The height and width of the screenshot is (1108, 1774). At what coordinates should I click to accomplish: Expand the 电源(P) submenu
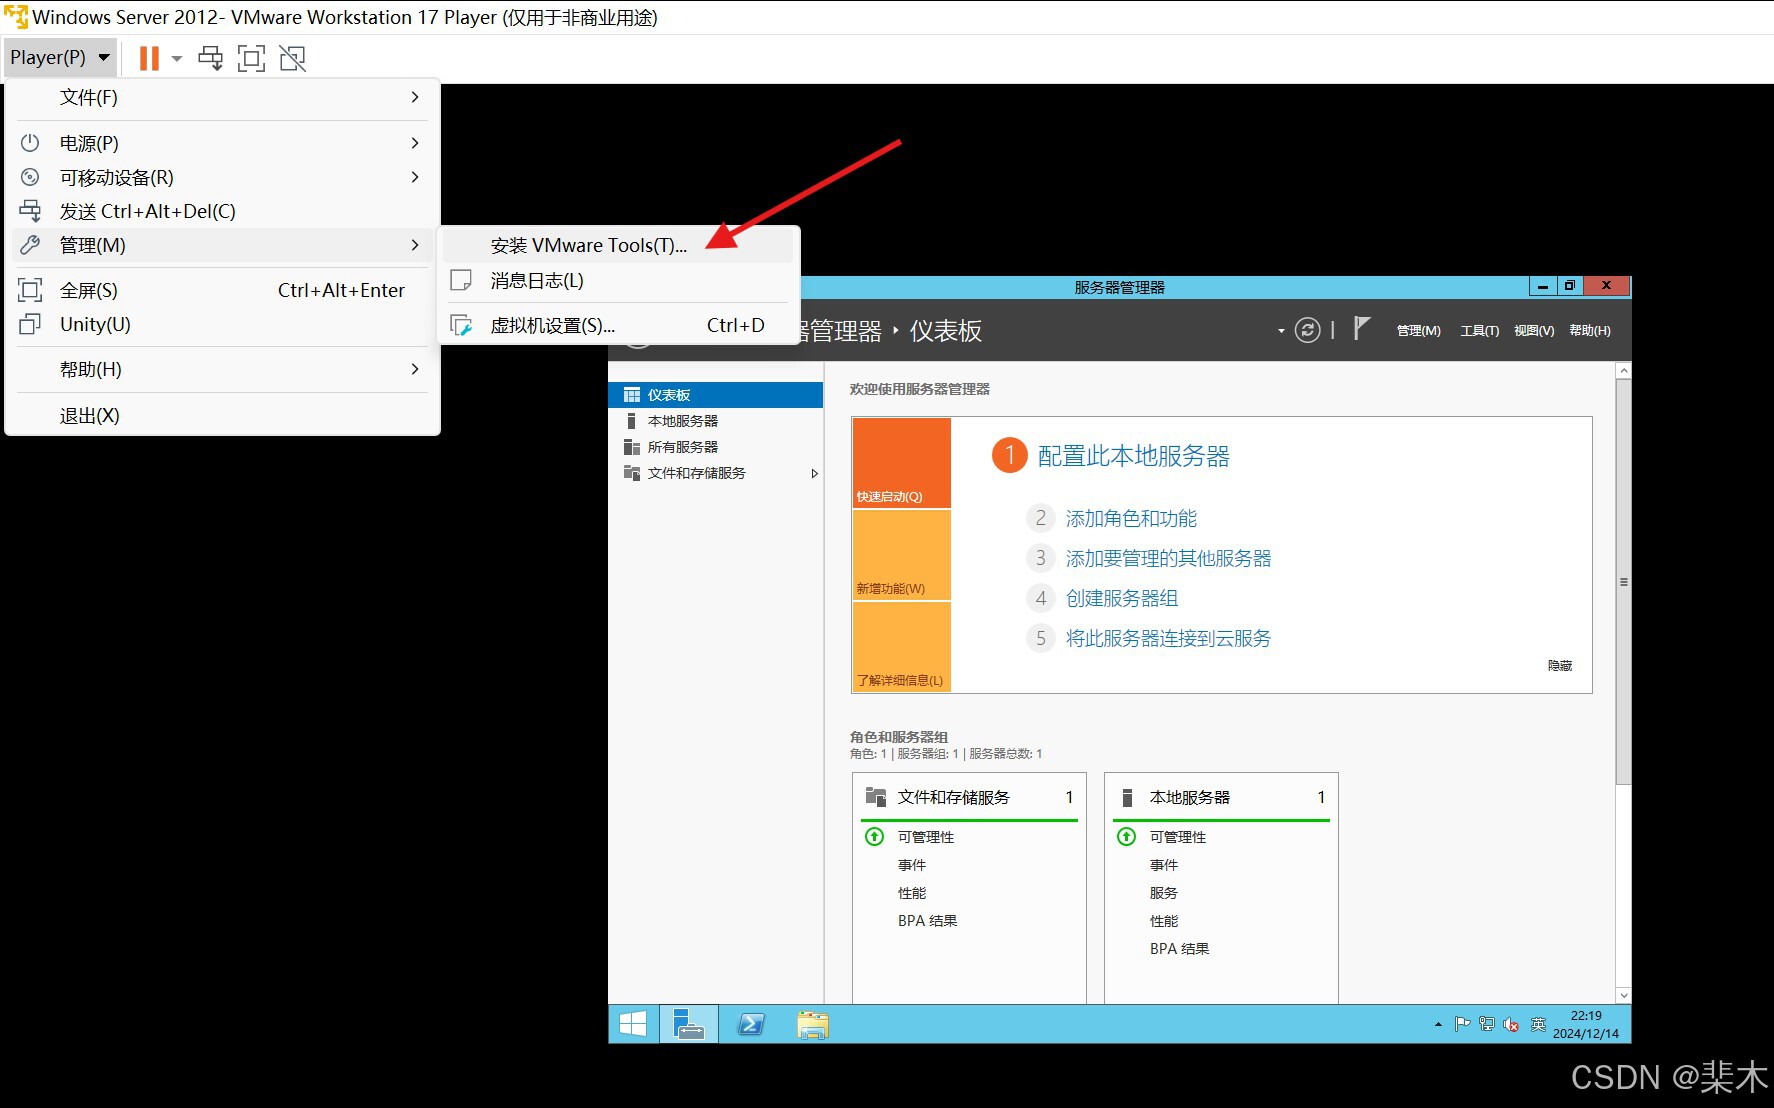[222, 143]
